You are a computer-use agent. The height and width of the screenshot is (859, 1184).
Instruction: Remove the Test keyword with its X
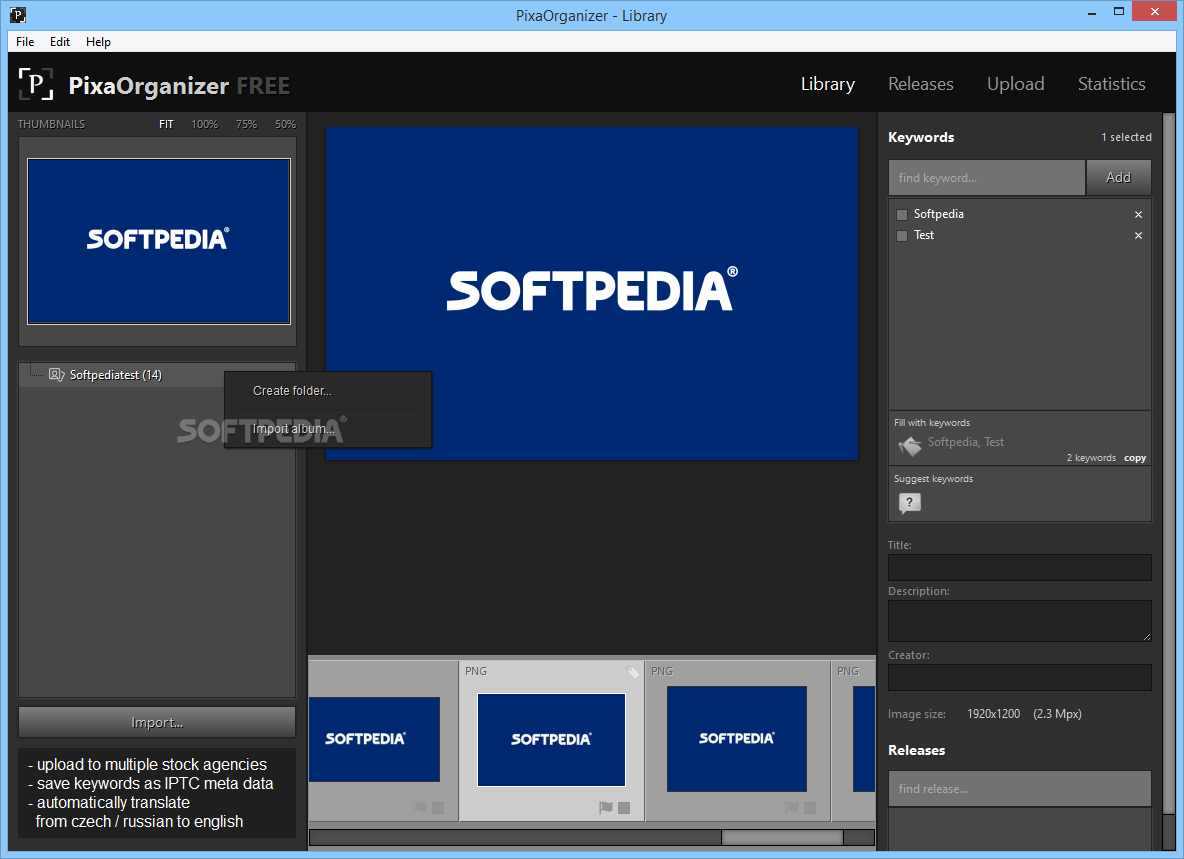(1138, 236)
